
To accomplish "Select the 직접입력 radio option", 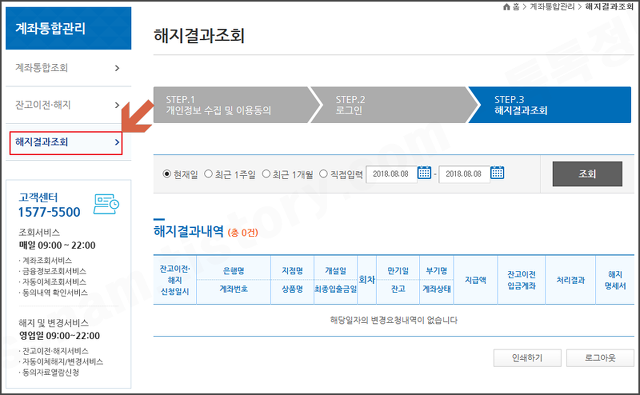I will pyautogui.click(x=323, y=174).
